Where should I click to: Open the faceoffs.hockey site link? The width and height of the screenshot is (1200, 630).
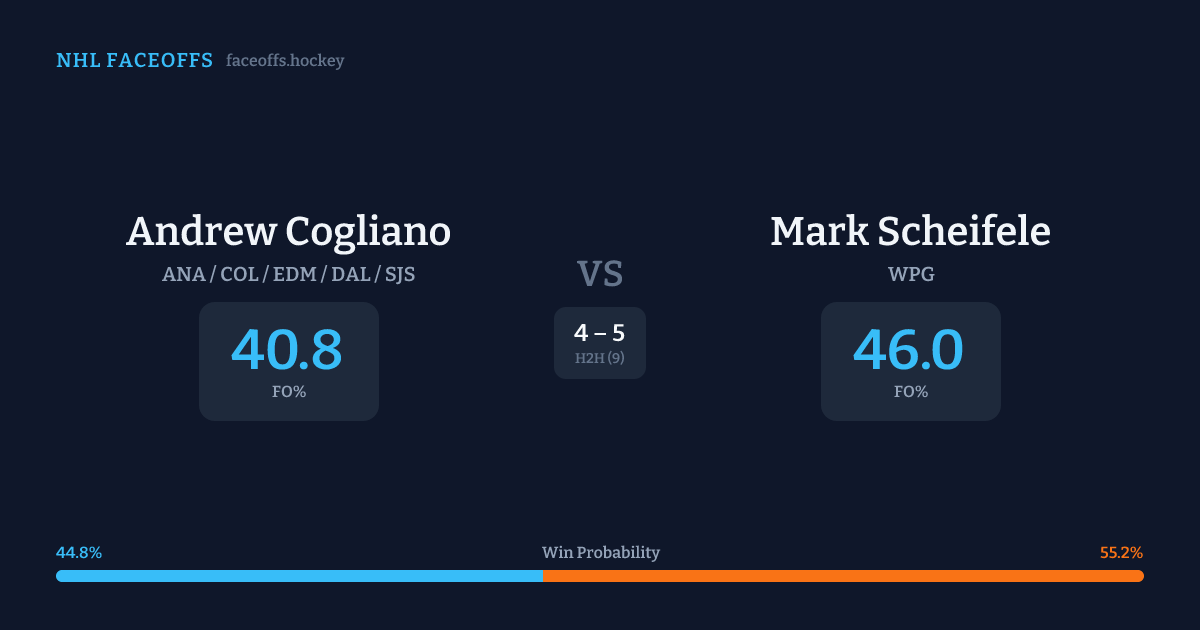coord(285,61)
